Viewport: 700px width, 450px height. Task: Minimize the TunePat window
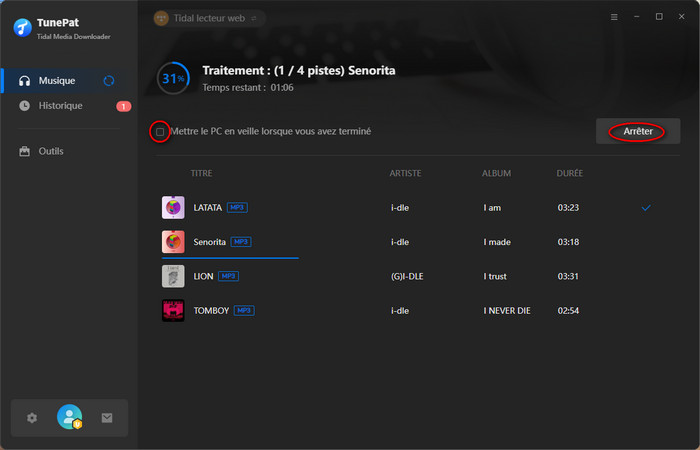click(x=637, y=17)
